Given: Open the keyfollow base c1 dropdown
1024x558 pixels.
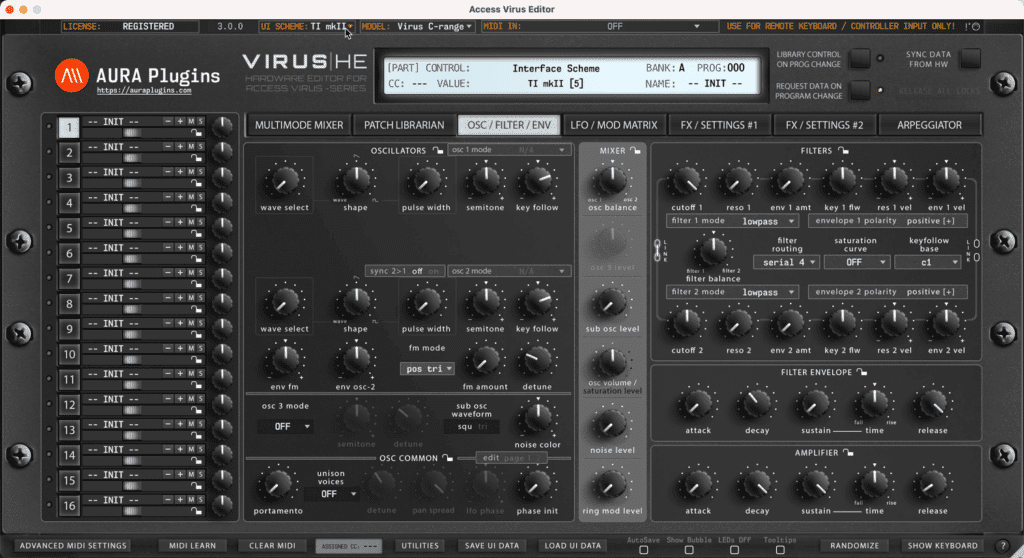Looking at the screenshot, I should (x=927, y=262).
